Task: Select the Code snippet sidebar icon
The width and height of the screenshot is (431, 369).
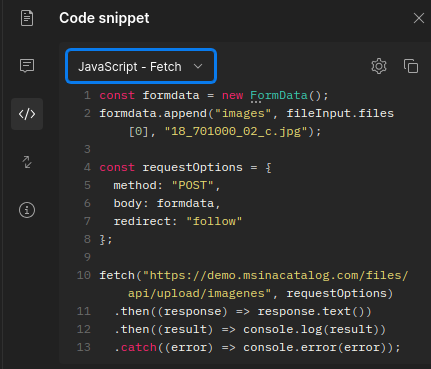Action: 27,114
